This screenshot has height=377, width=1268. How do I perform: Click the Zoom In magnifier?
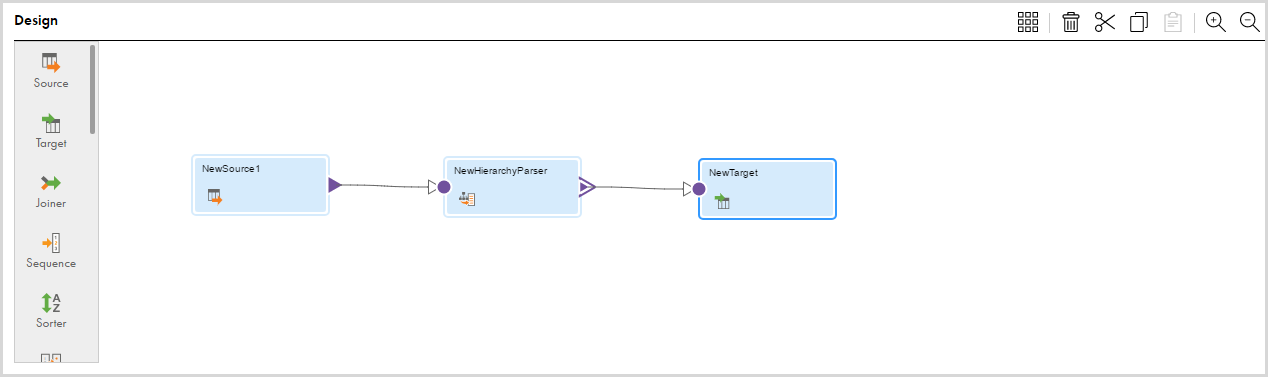point(1216,22)
